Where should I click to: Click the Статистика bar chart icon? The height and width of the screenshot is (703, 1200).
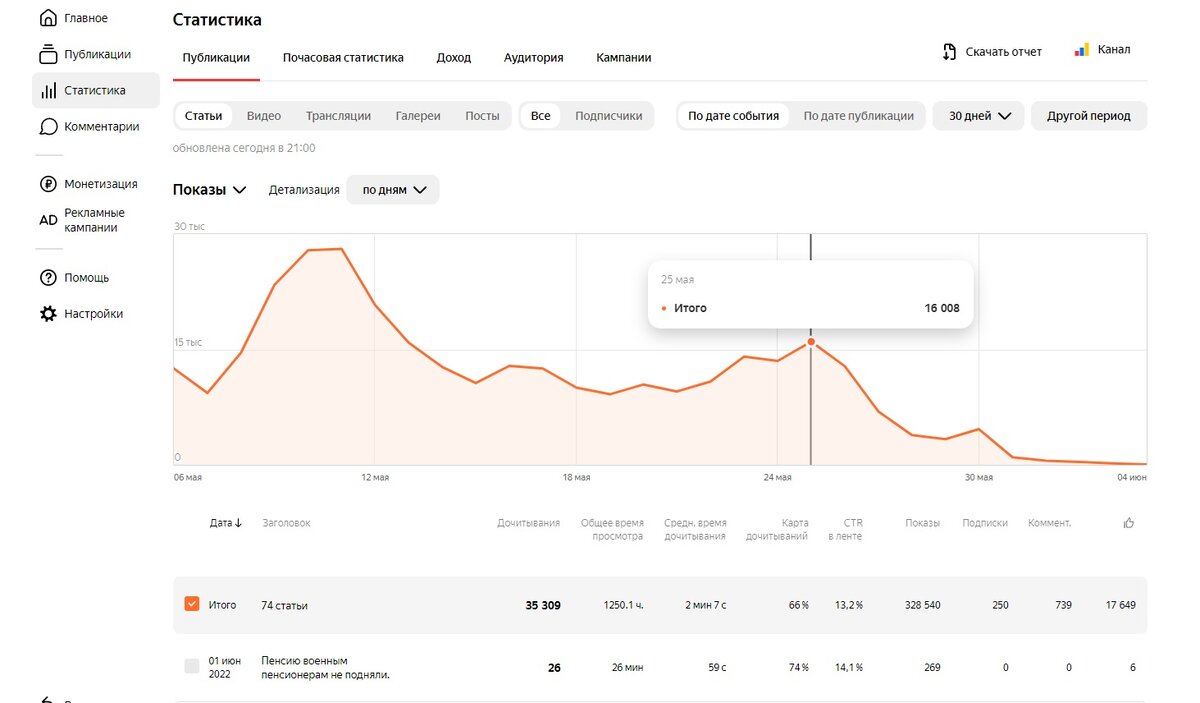point(48,90)
